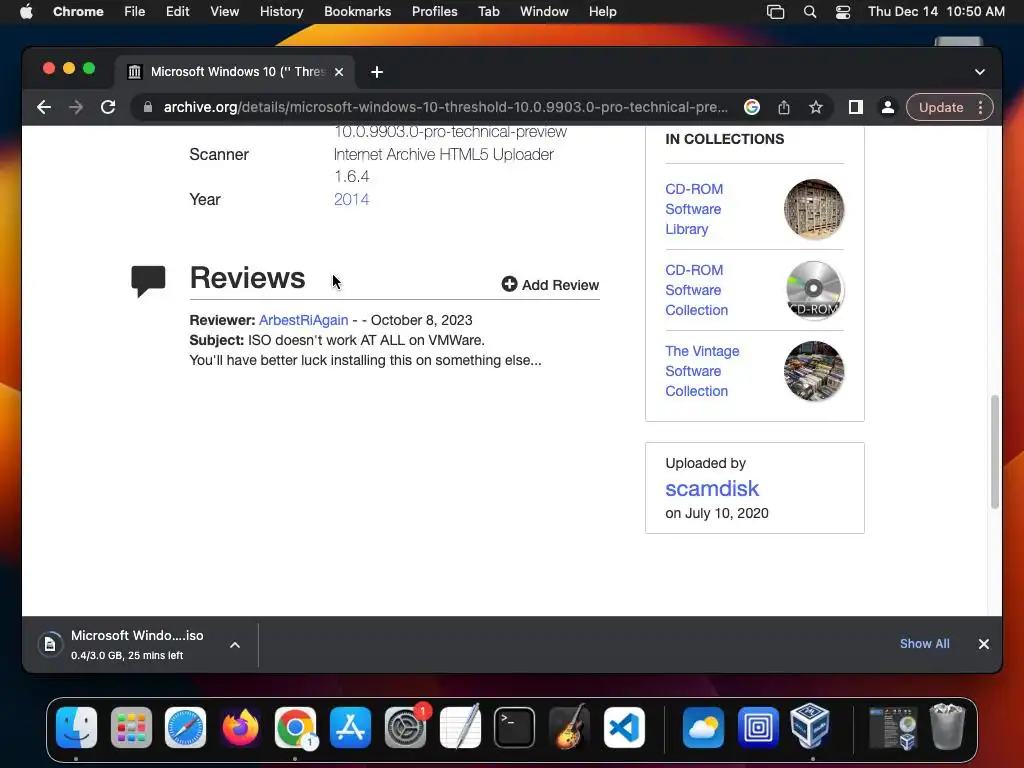
Task: Open the View menu
Action: (224, 11)
